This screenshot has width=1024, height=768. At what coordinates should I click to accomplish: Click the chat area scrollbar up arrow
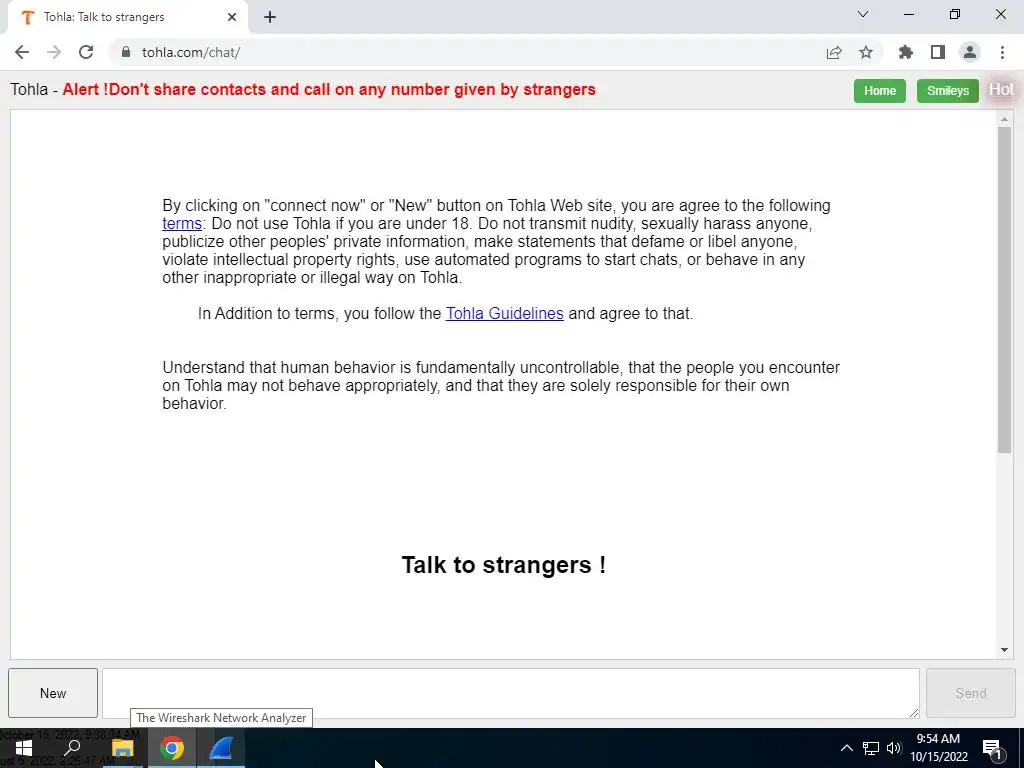[x=1004, y=119]
